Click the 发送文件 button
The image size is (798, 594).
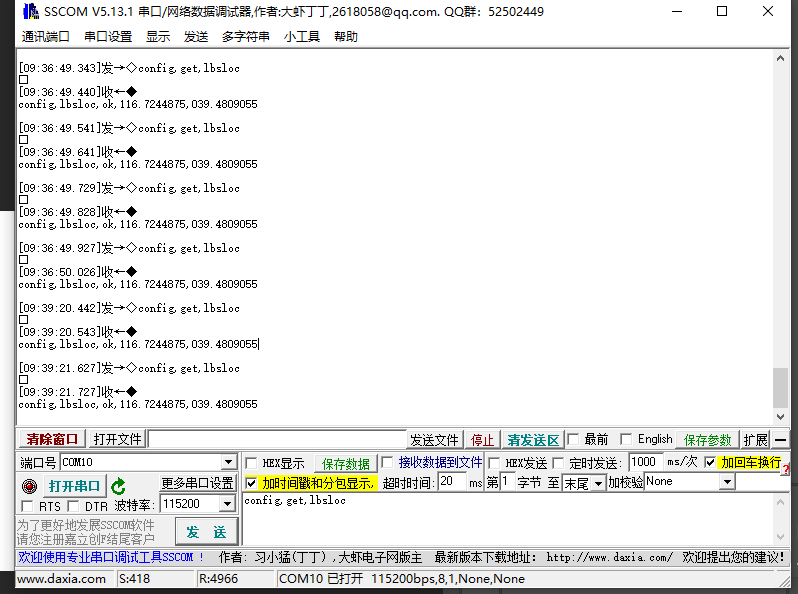click(434, 439)
